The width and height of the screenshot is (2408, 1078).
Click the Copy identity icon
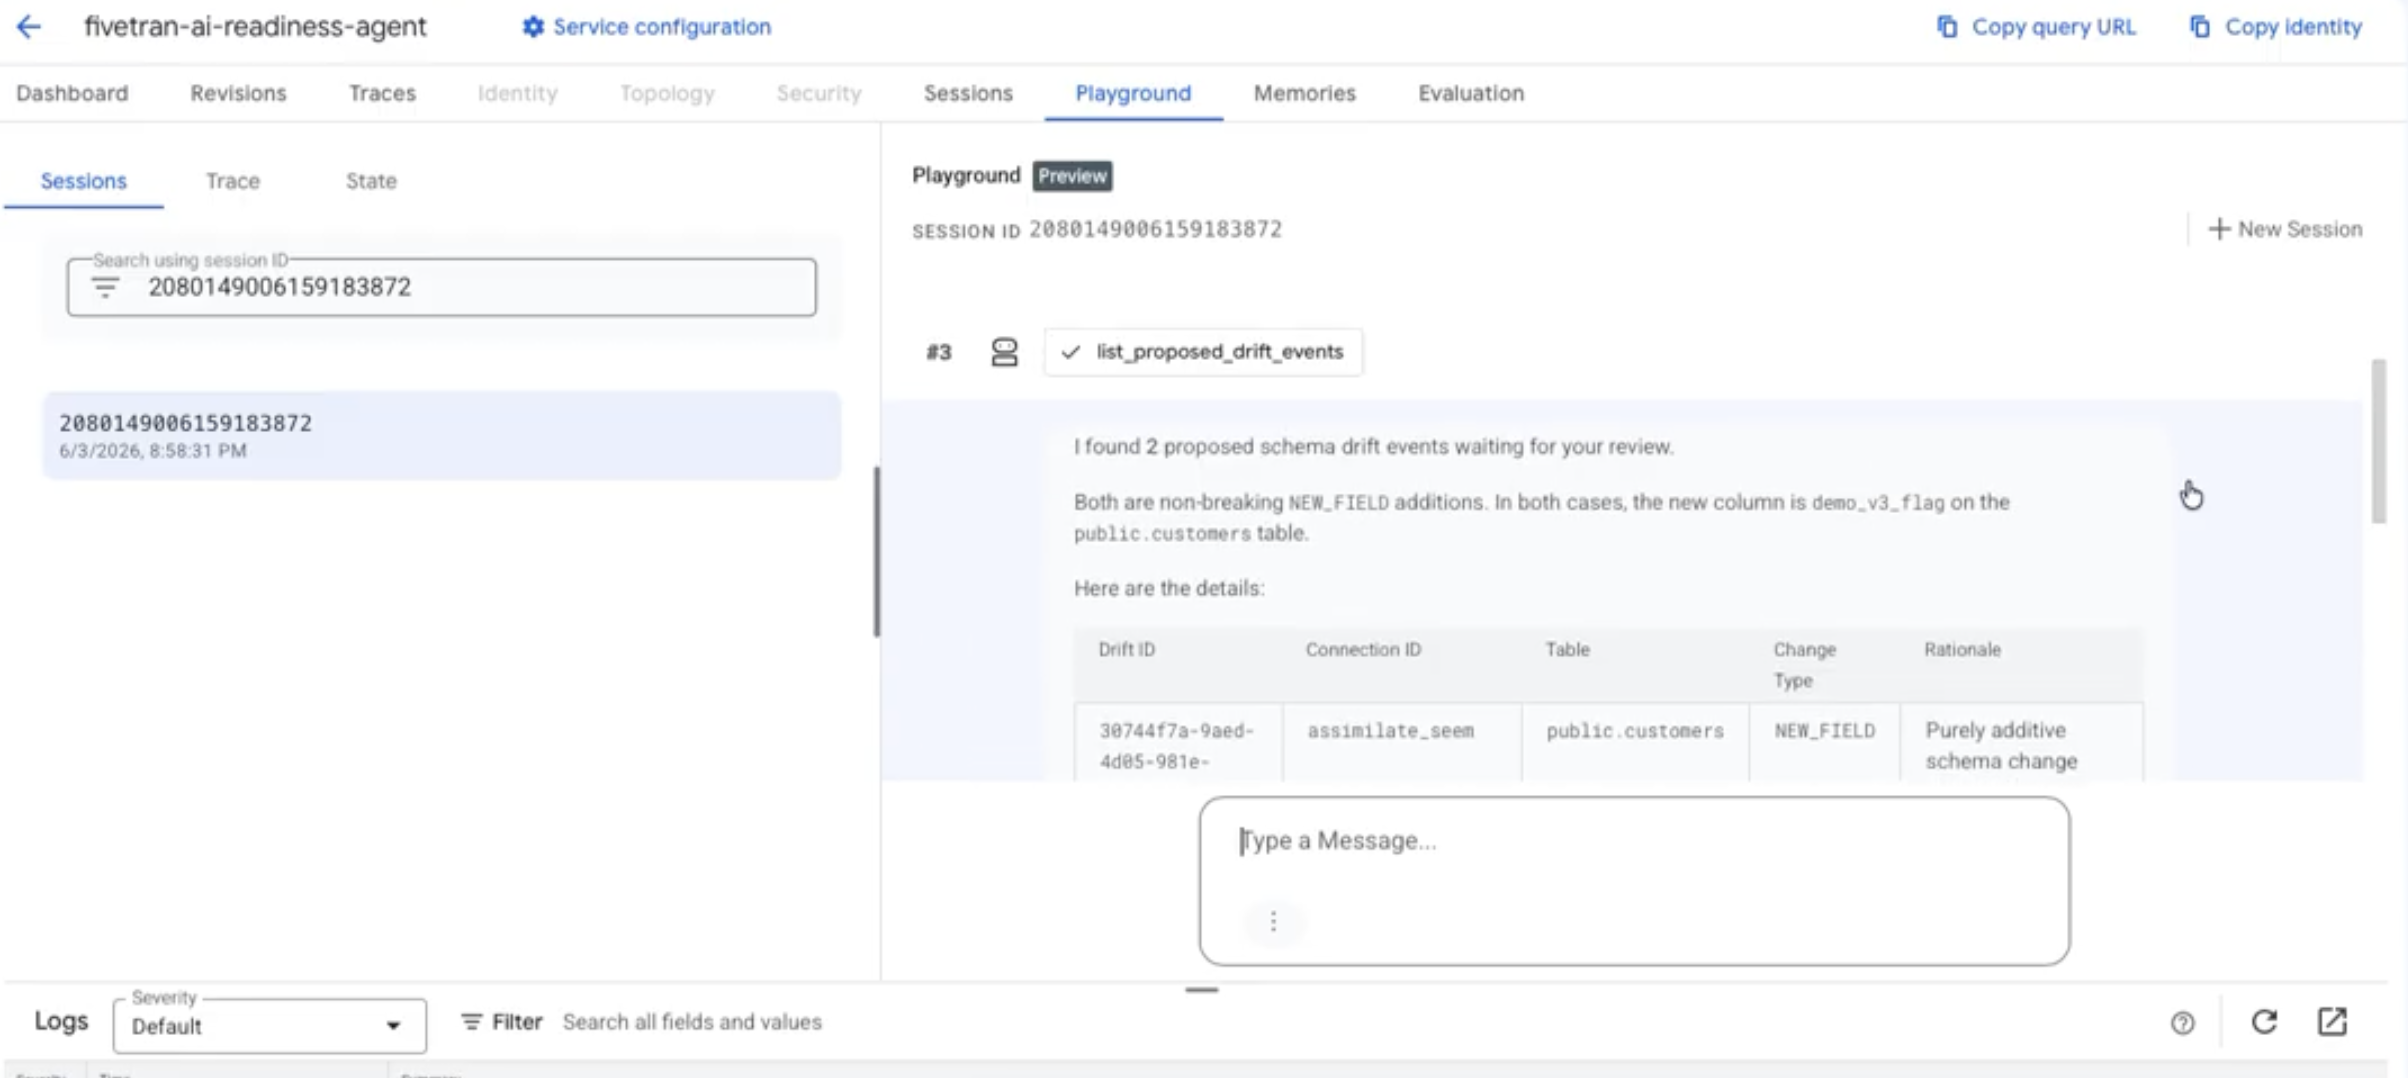coord(2199,27)
